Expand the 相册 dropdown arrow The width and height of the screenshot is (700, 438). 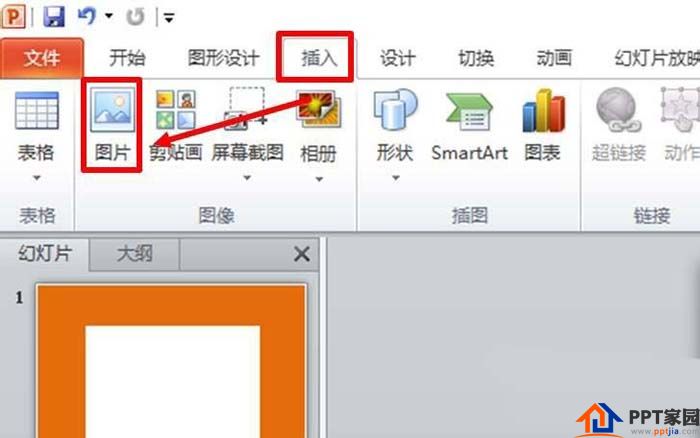pyautogui.click(x=319, y=179)
